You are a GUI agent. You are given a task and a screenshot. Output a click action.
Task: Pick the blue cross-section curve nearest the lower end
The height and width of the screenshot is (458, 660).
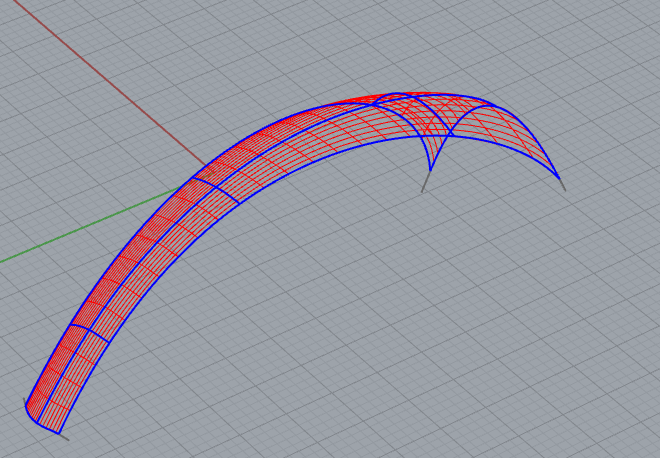pos(89,332)
